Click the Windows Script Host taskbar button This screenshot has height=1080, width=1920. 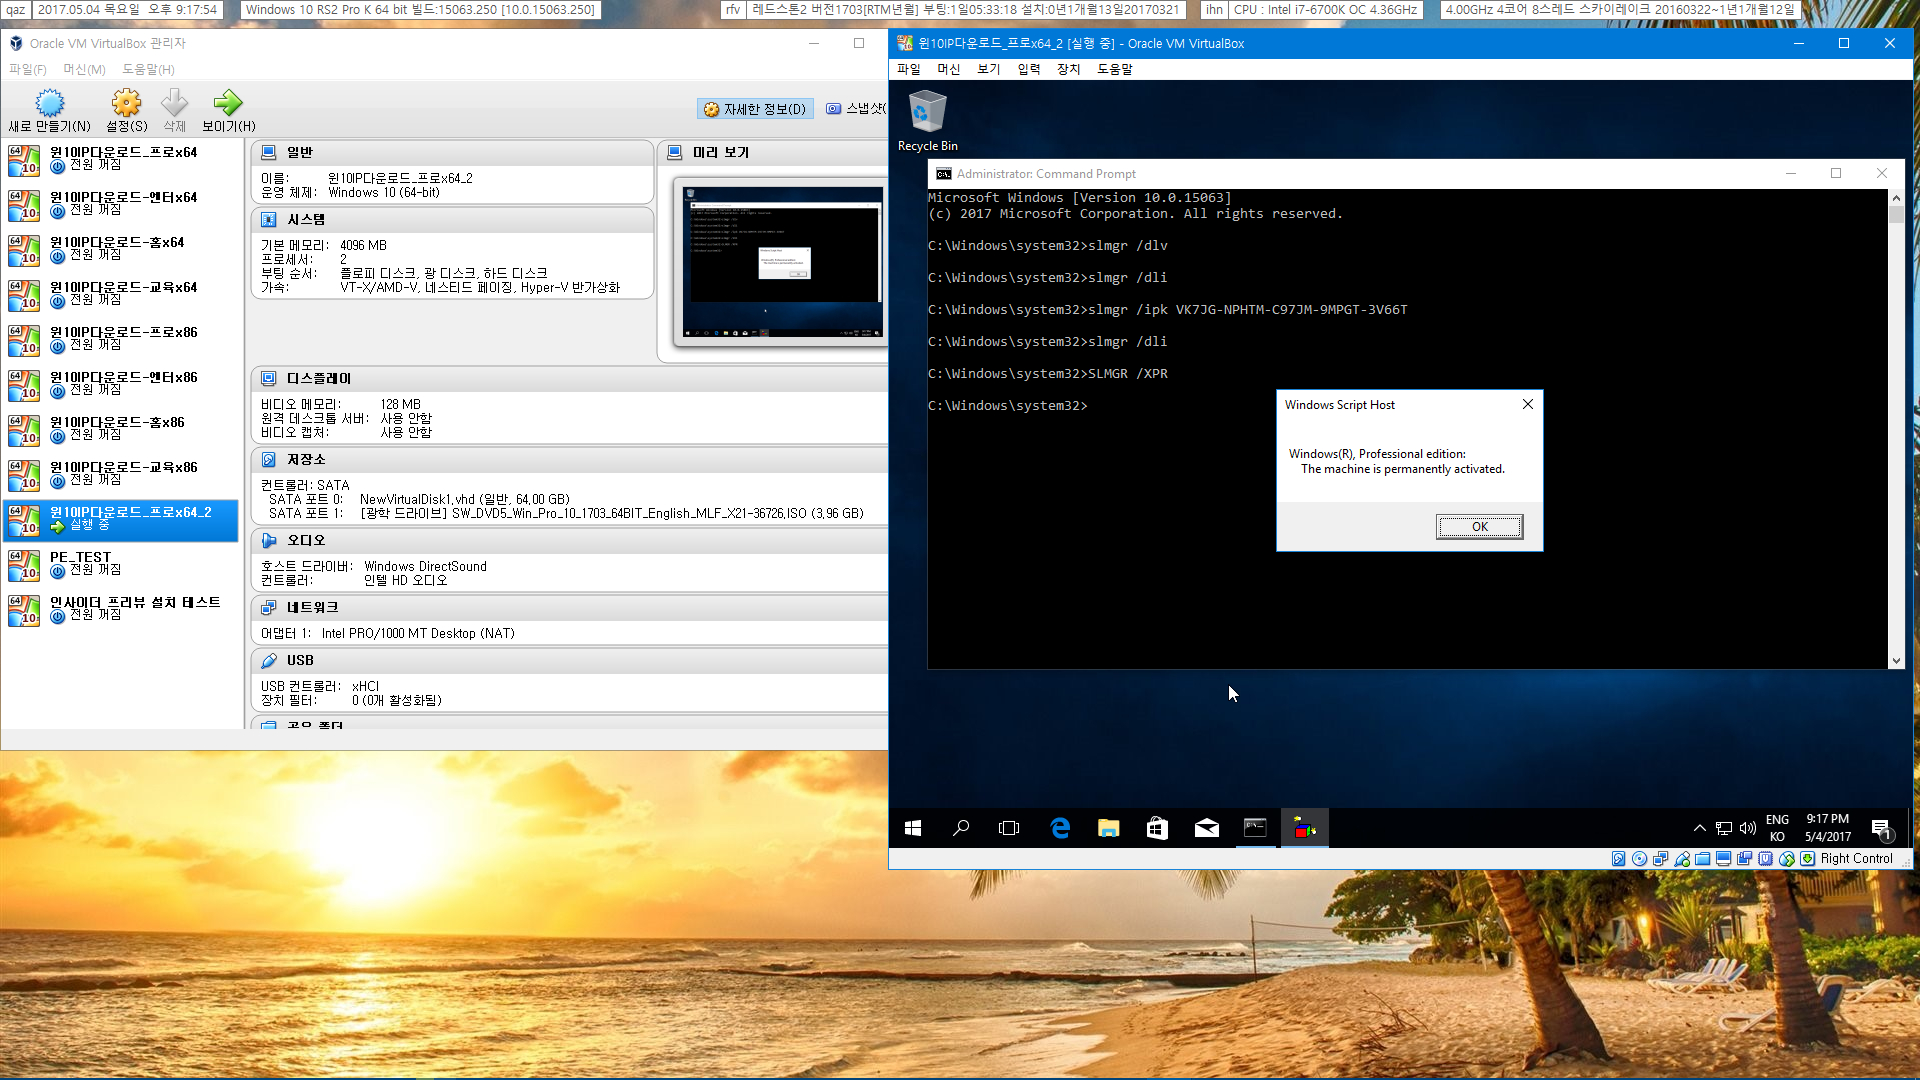[x=1304, y=828]
